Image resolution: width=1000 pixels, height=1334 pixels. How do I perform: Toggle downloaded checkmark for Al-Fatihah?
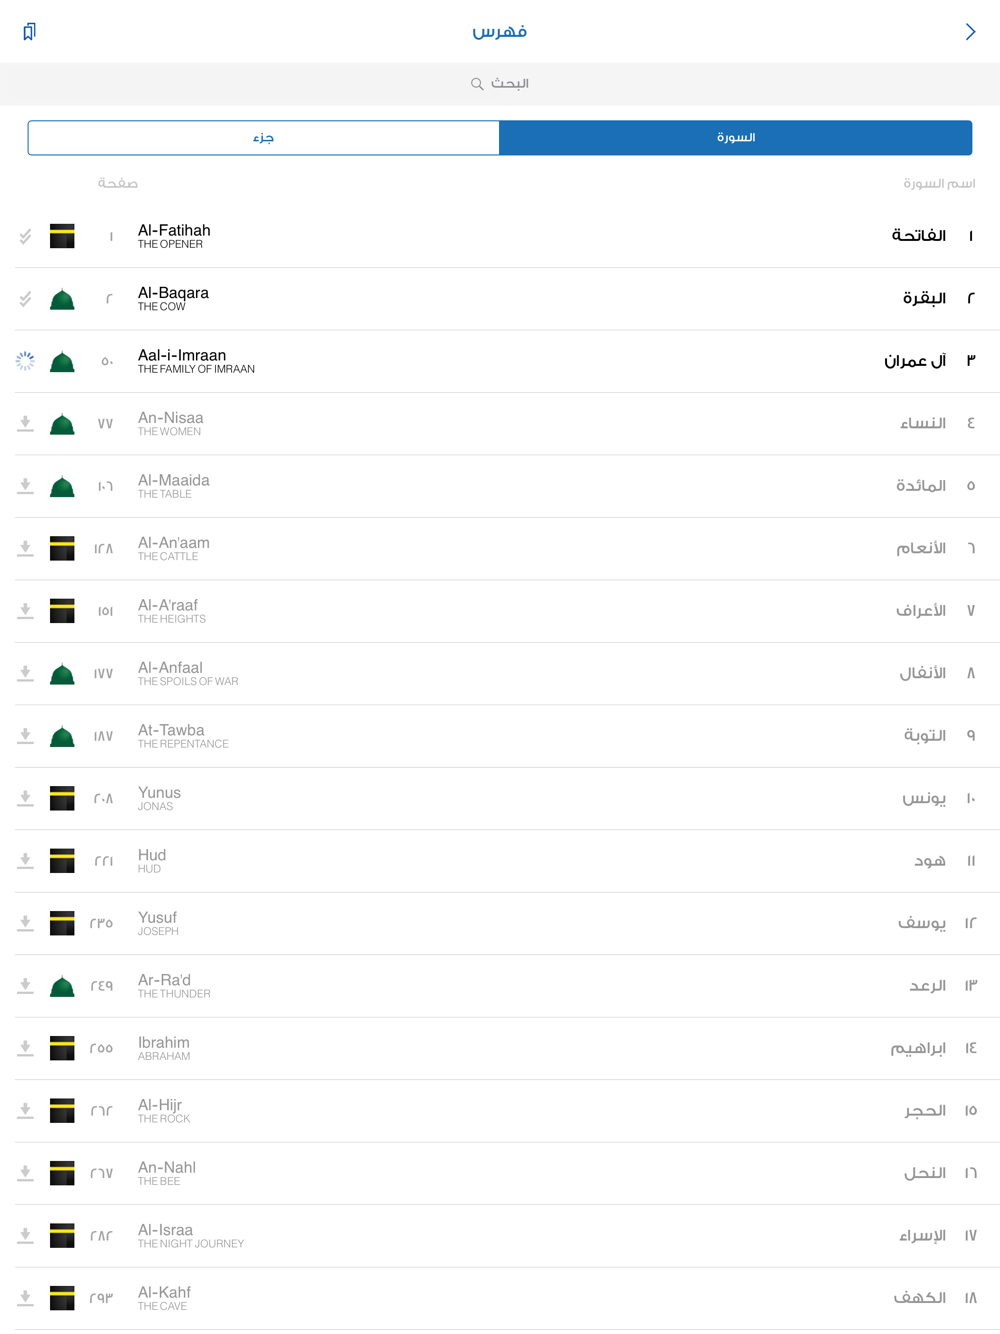point(25,236)
